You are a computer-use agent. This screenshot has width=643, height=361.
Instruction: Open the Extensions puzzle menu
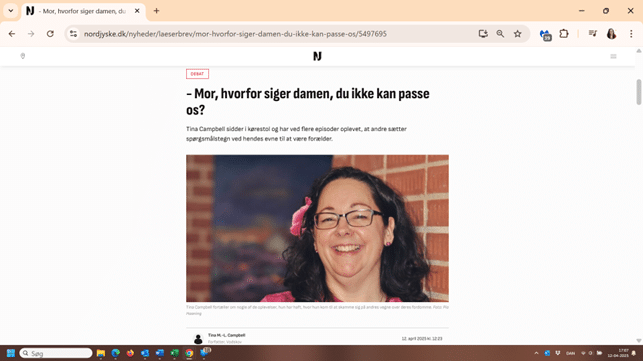pos(564,34)
